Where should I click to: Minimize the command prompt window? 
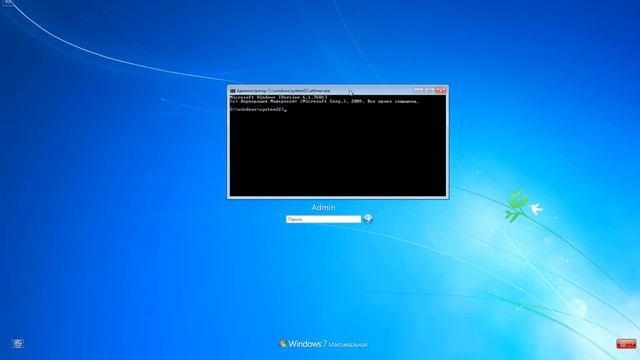[418, 90]
